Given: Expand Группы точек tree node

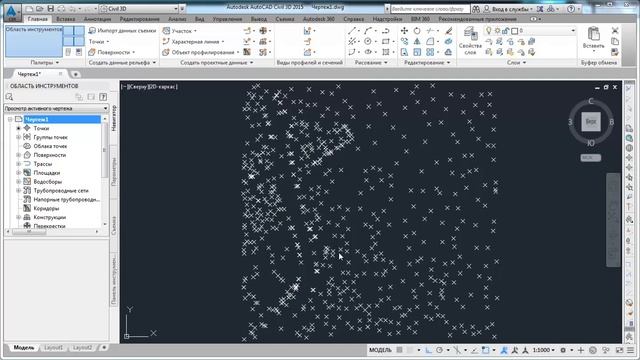Looking at the screenshot, I should pyautogui.click(x=18, y=137).
